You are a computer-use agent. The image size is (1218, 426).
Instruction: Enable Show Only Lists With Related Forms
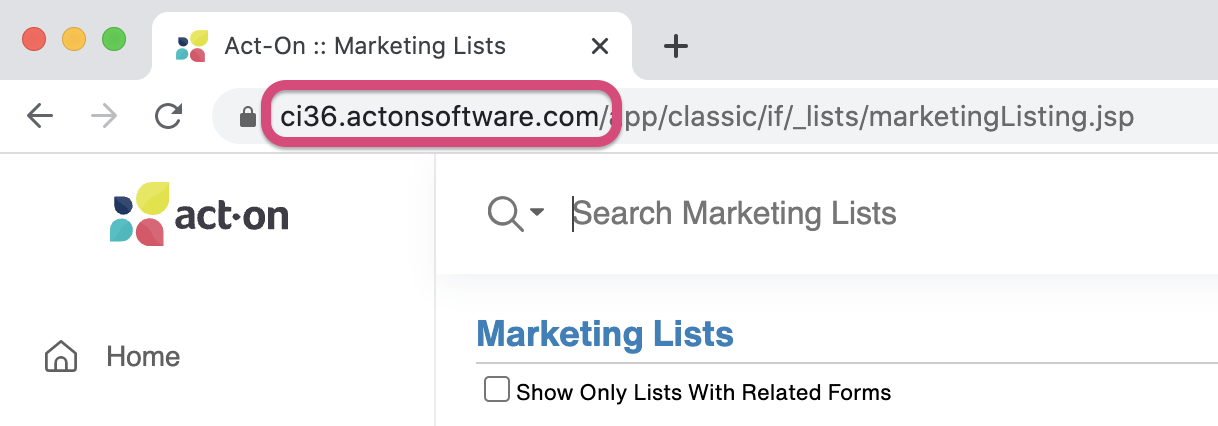point(496,390)
